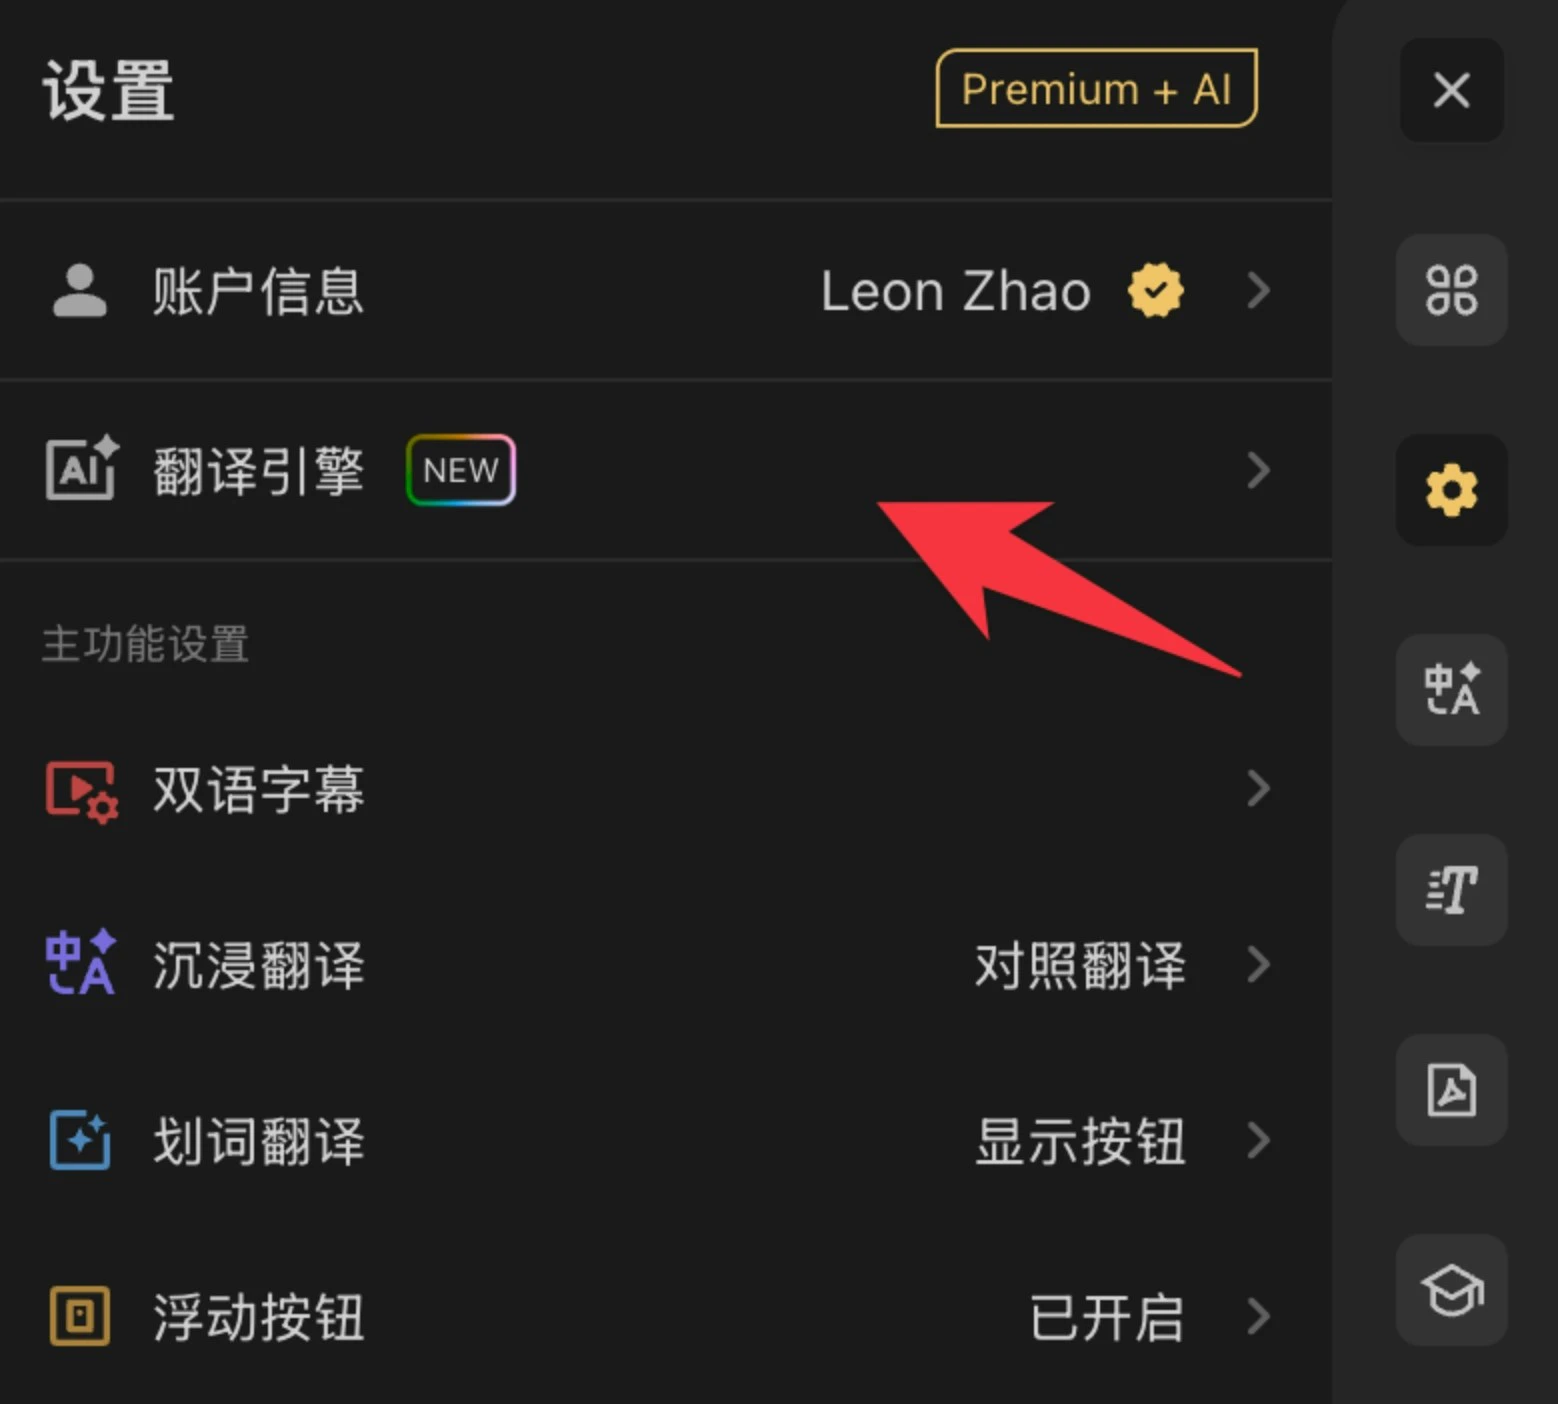Expand the 翻译引擎 settings row
The width and height of the screenshot is (1558, 1404).
(x=1258, y=470)
